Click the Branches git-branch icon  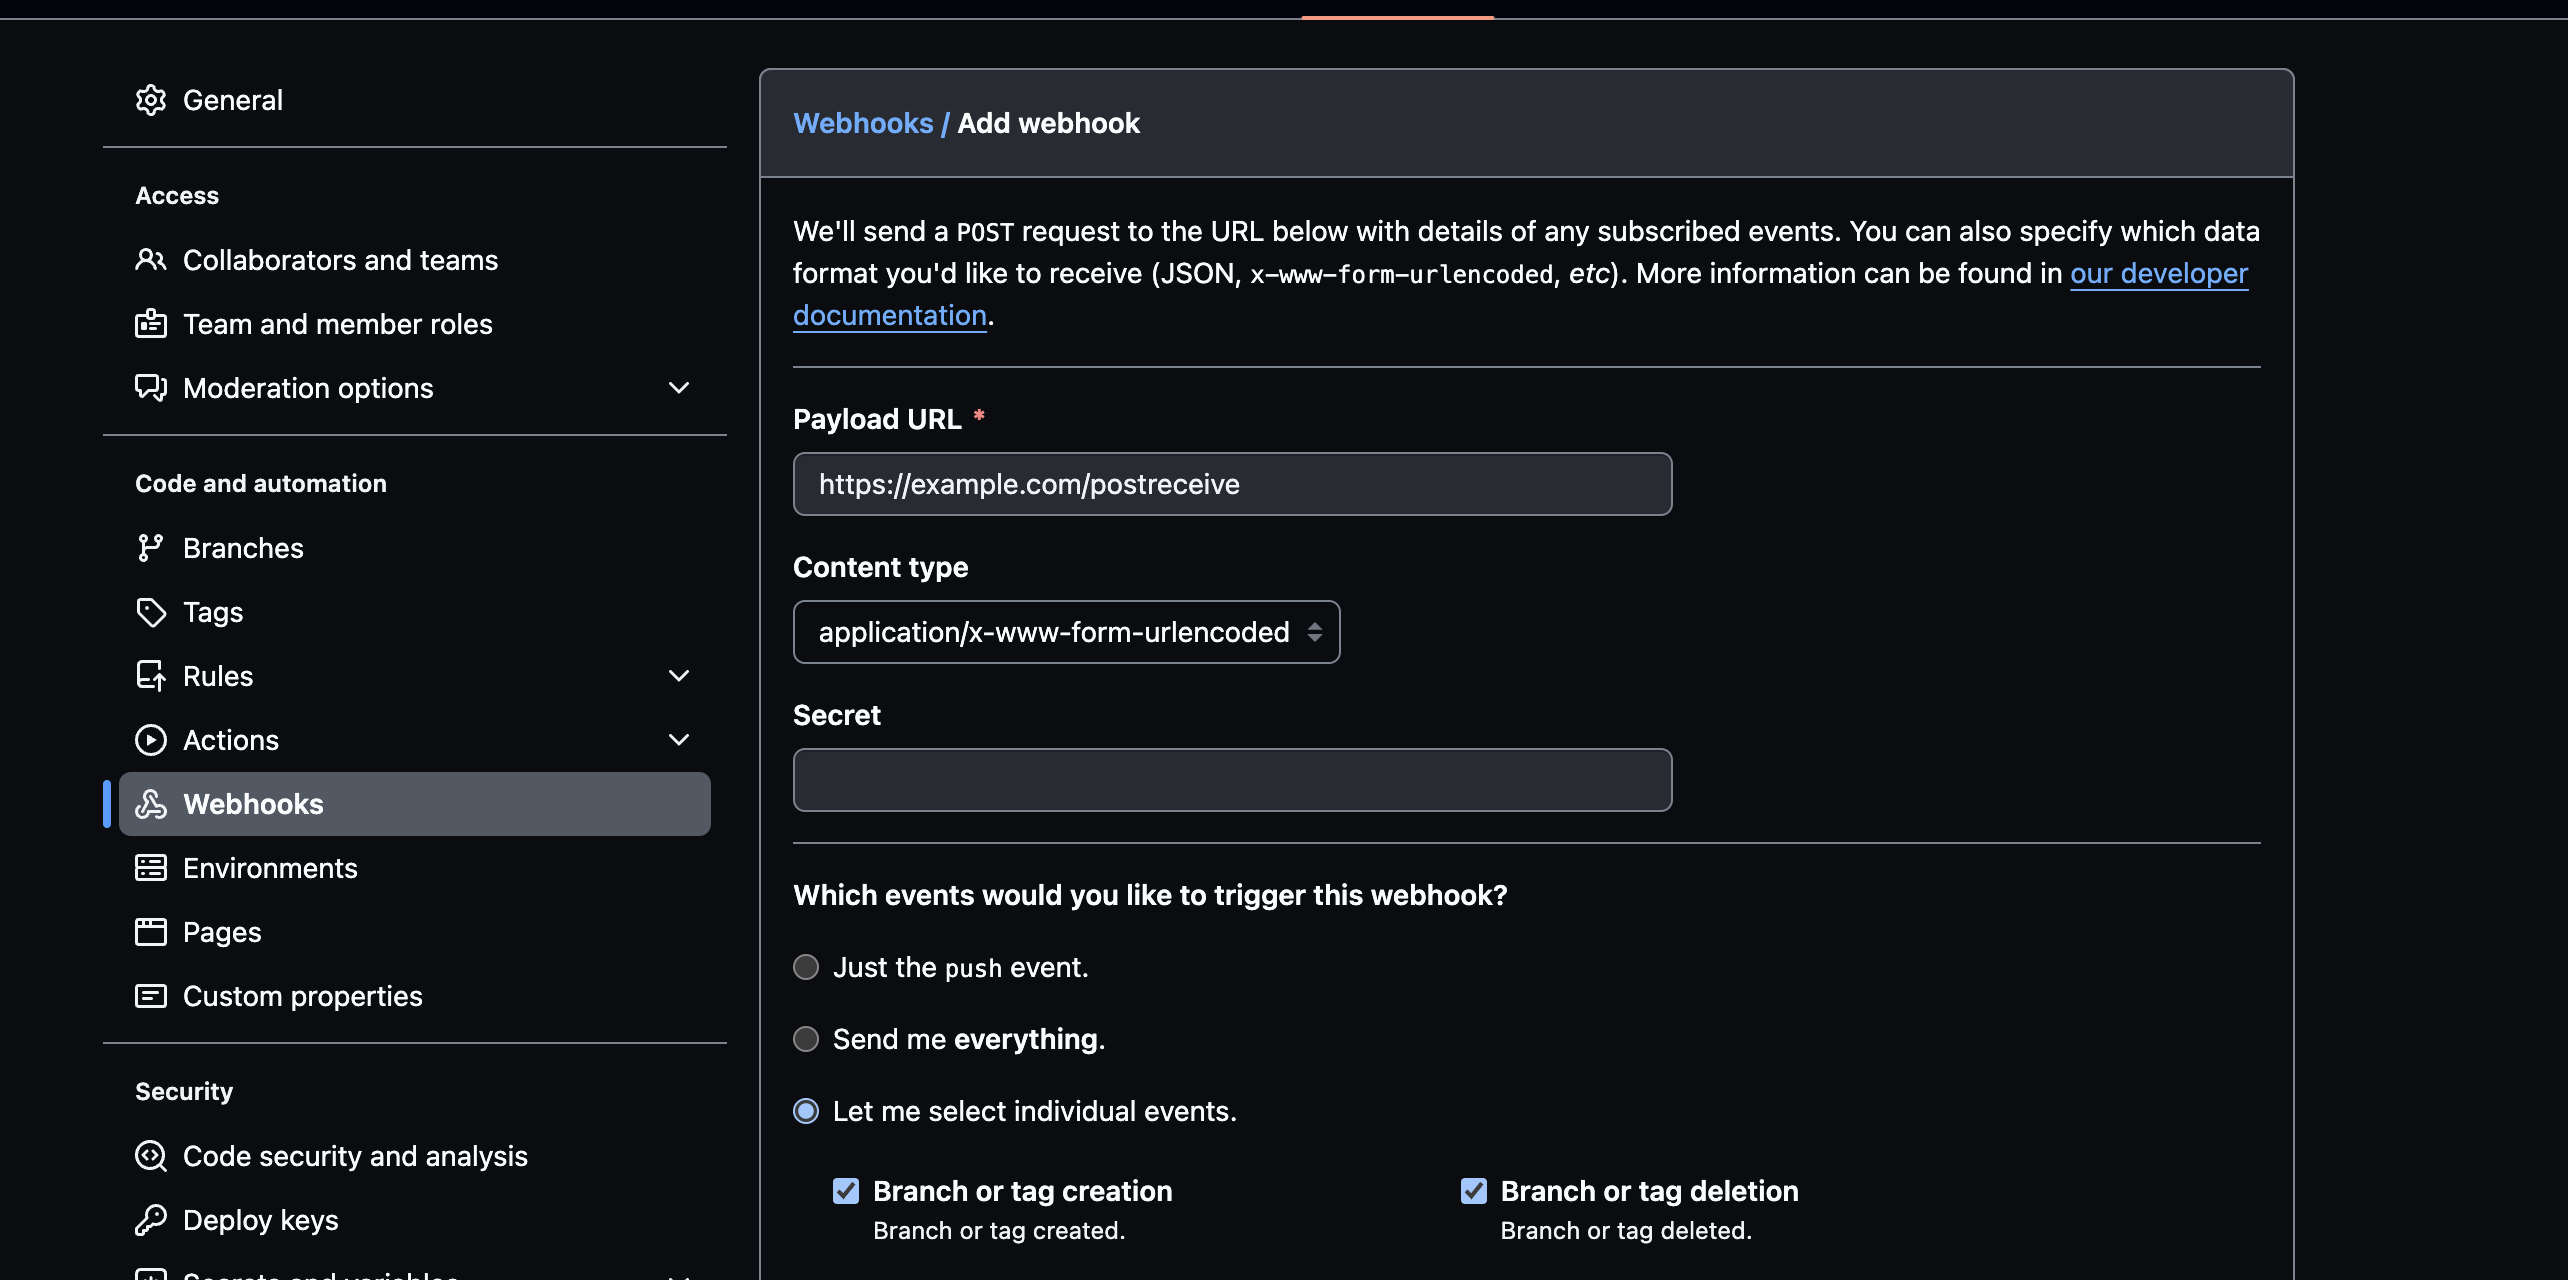[x=151, y=548]
